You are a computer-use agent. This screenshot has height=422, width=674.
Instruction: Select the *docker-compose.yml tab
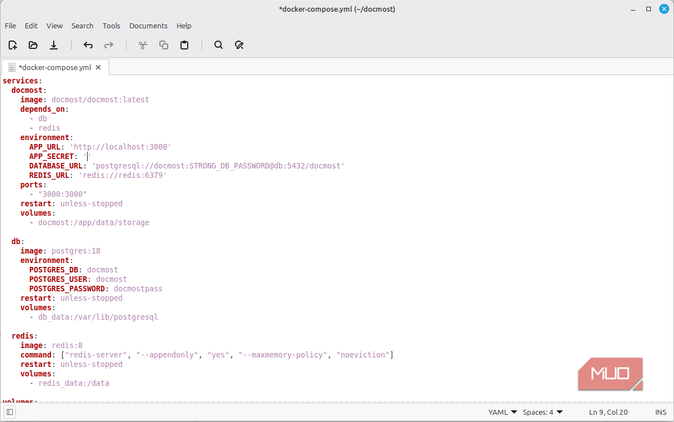point(55,67)
